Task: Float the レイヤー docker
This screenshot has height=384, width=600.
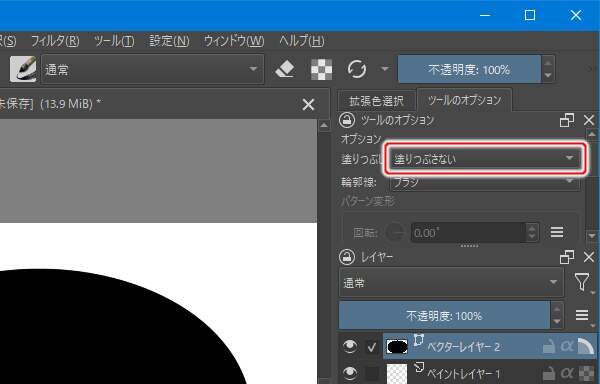Action: (567, 257)
